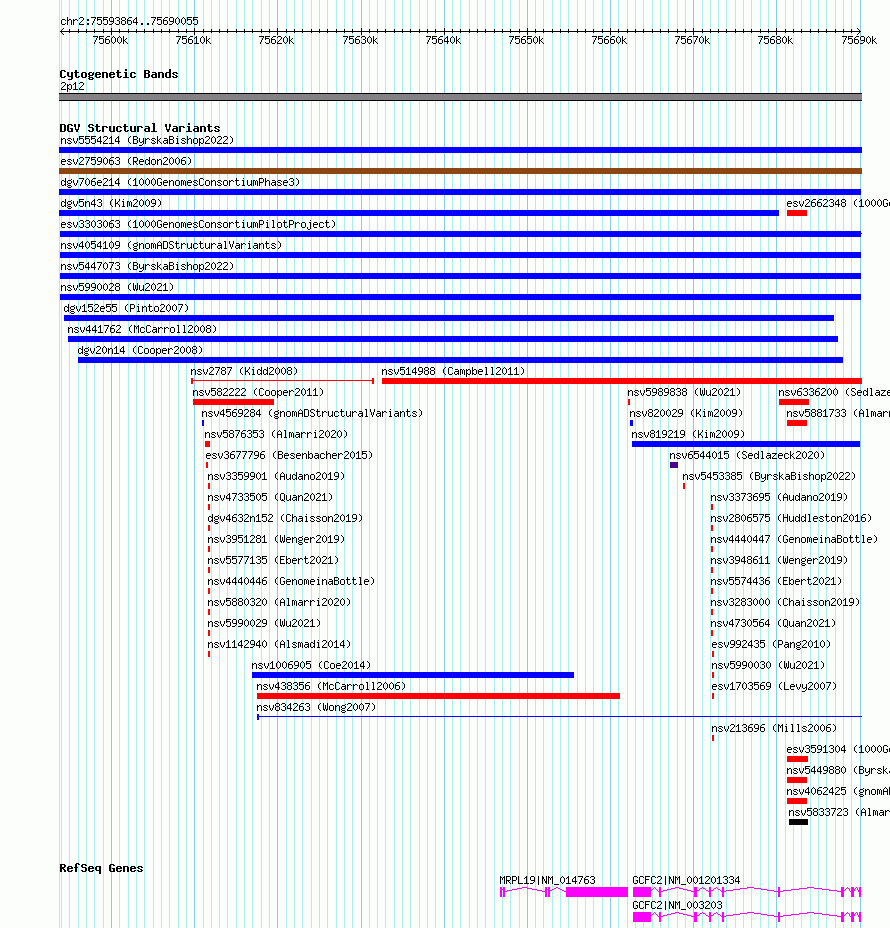This screenshot has width=890, height=928.
Task: Click esv3677796 (Besenbacher2015) label
Action: pyautogui.click(x=289, y=455)
